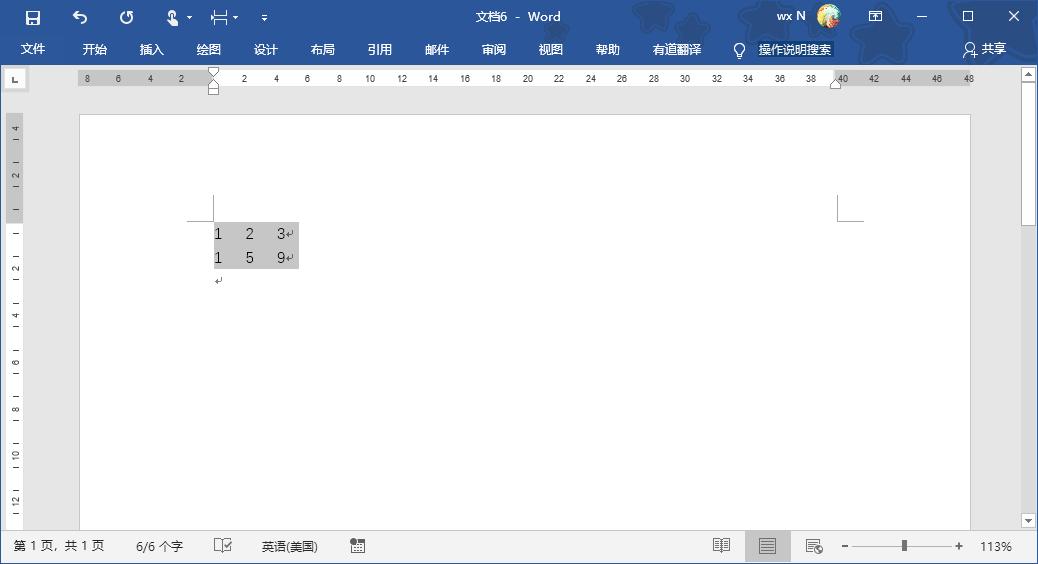Click the 第1页，共1页 page indicator
This screenshot has height=564, width=1038.
pos(59,546)
